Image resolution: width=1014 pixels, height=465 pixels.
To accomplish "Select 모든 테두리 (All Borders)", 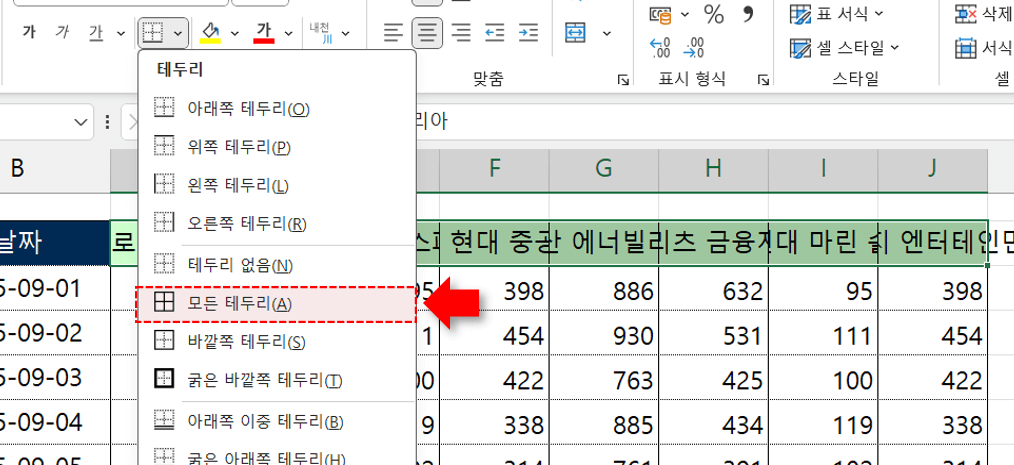I will (275, 304).
